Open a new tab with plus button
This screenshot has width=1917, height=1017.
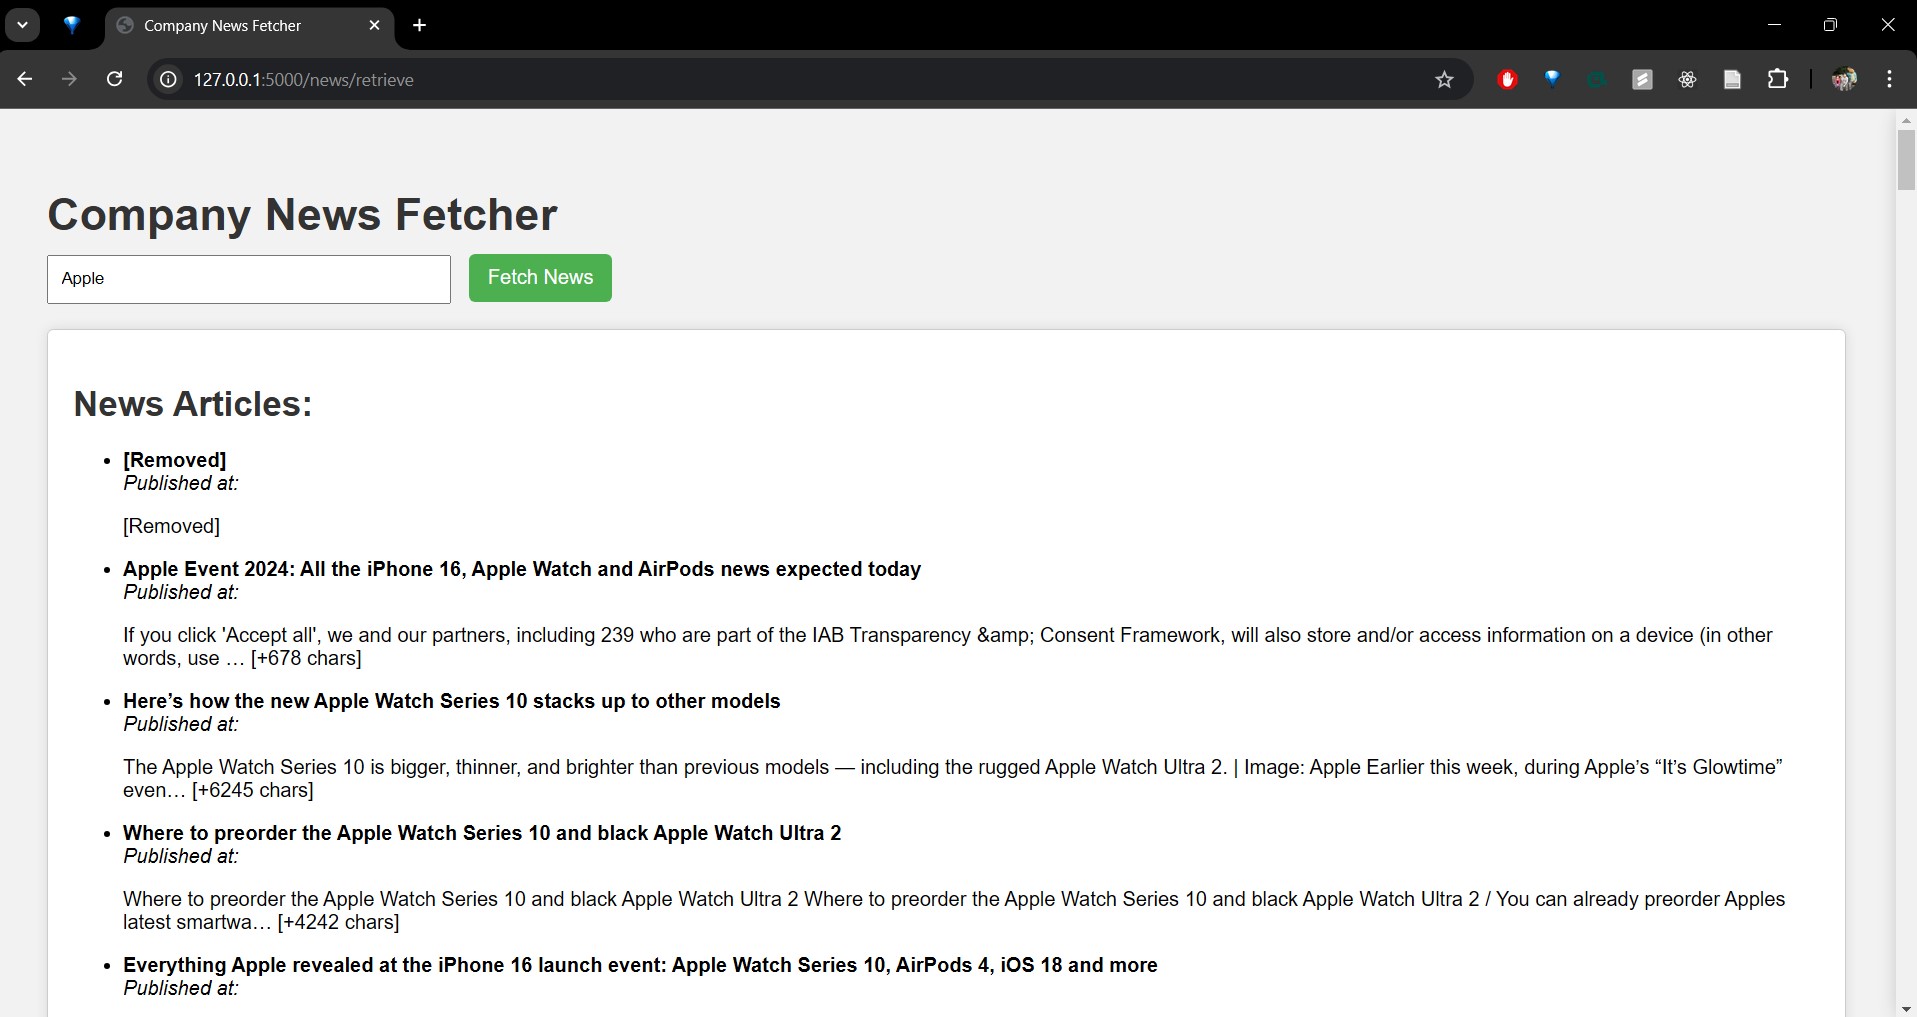[x=419, y=26]
